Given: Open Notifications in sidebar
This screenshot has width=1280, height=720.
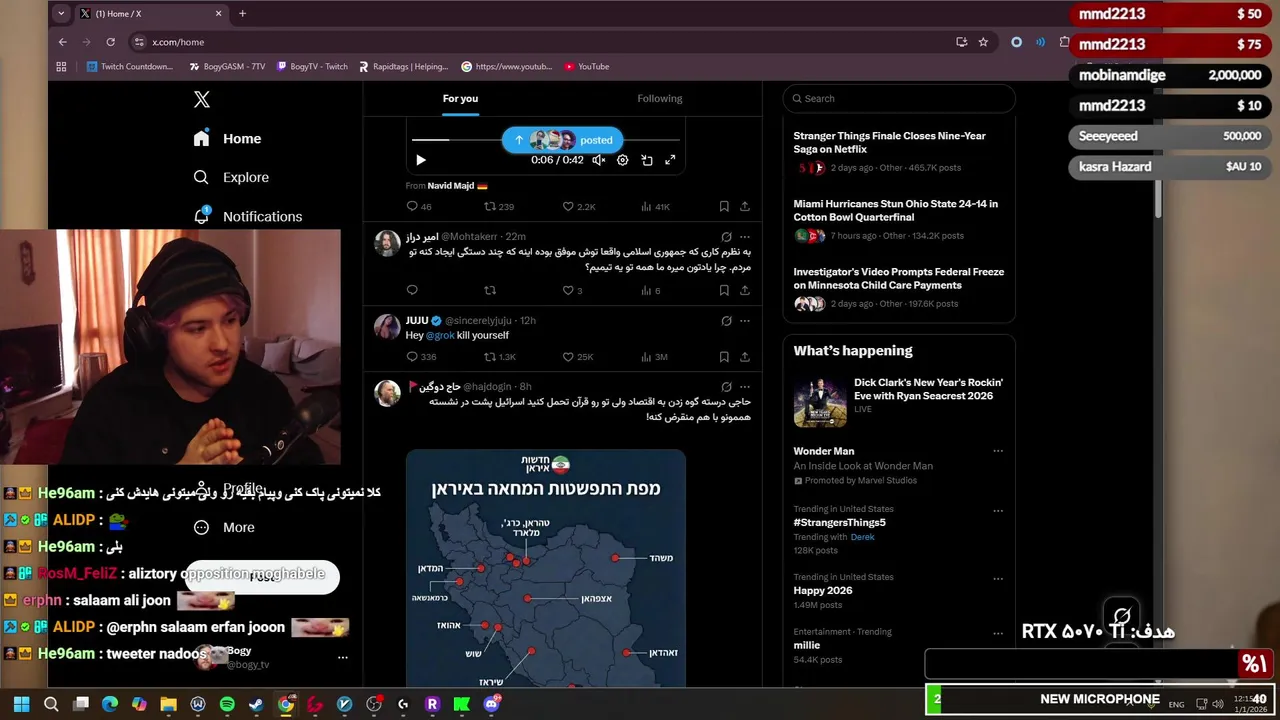Looking at the screenshot, I should [x=248, y=216].
